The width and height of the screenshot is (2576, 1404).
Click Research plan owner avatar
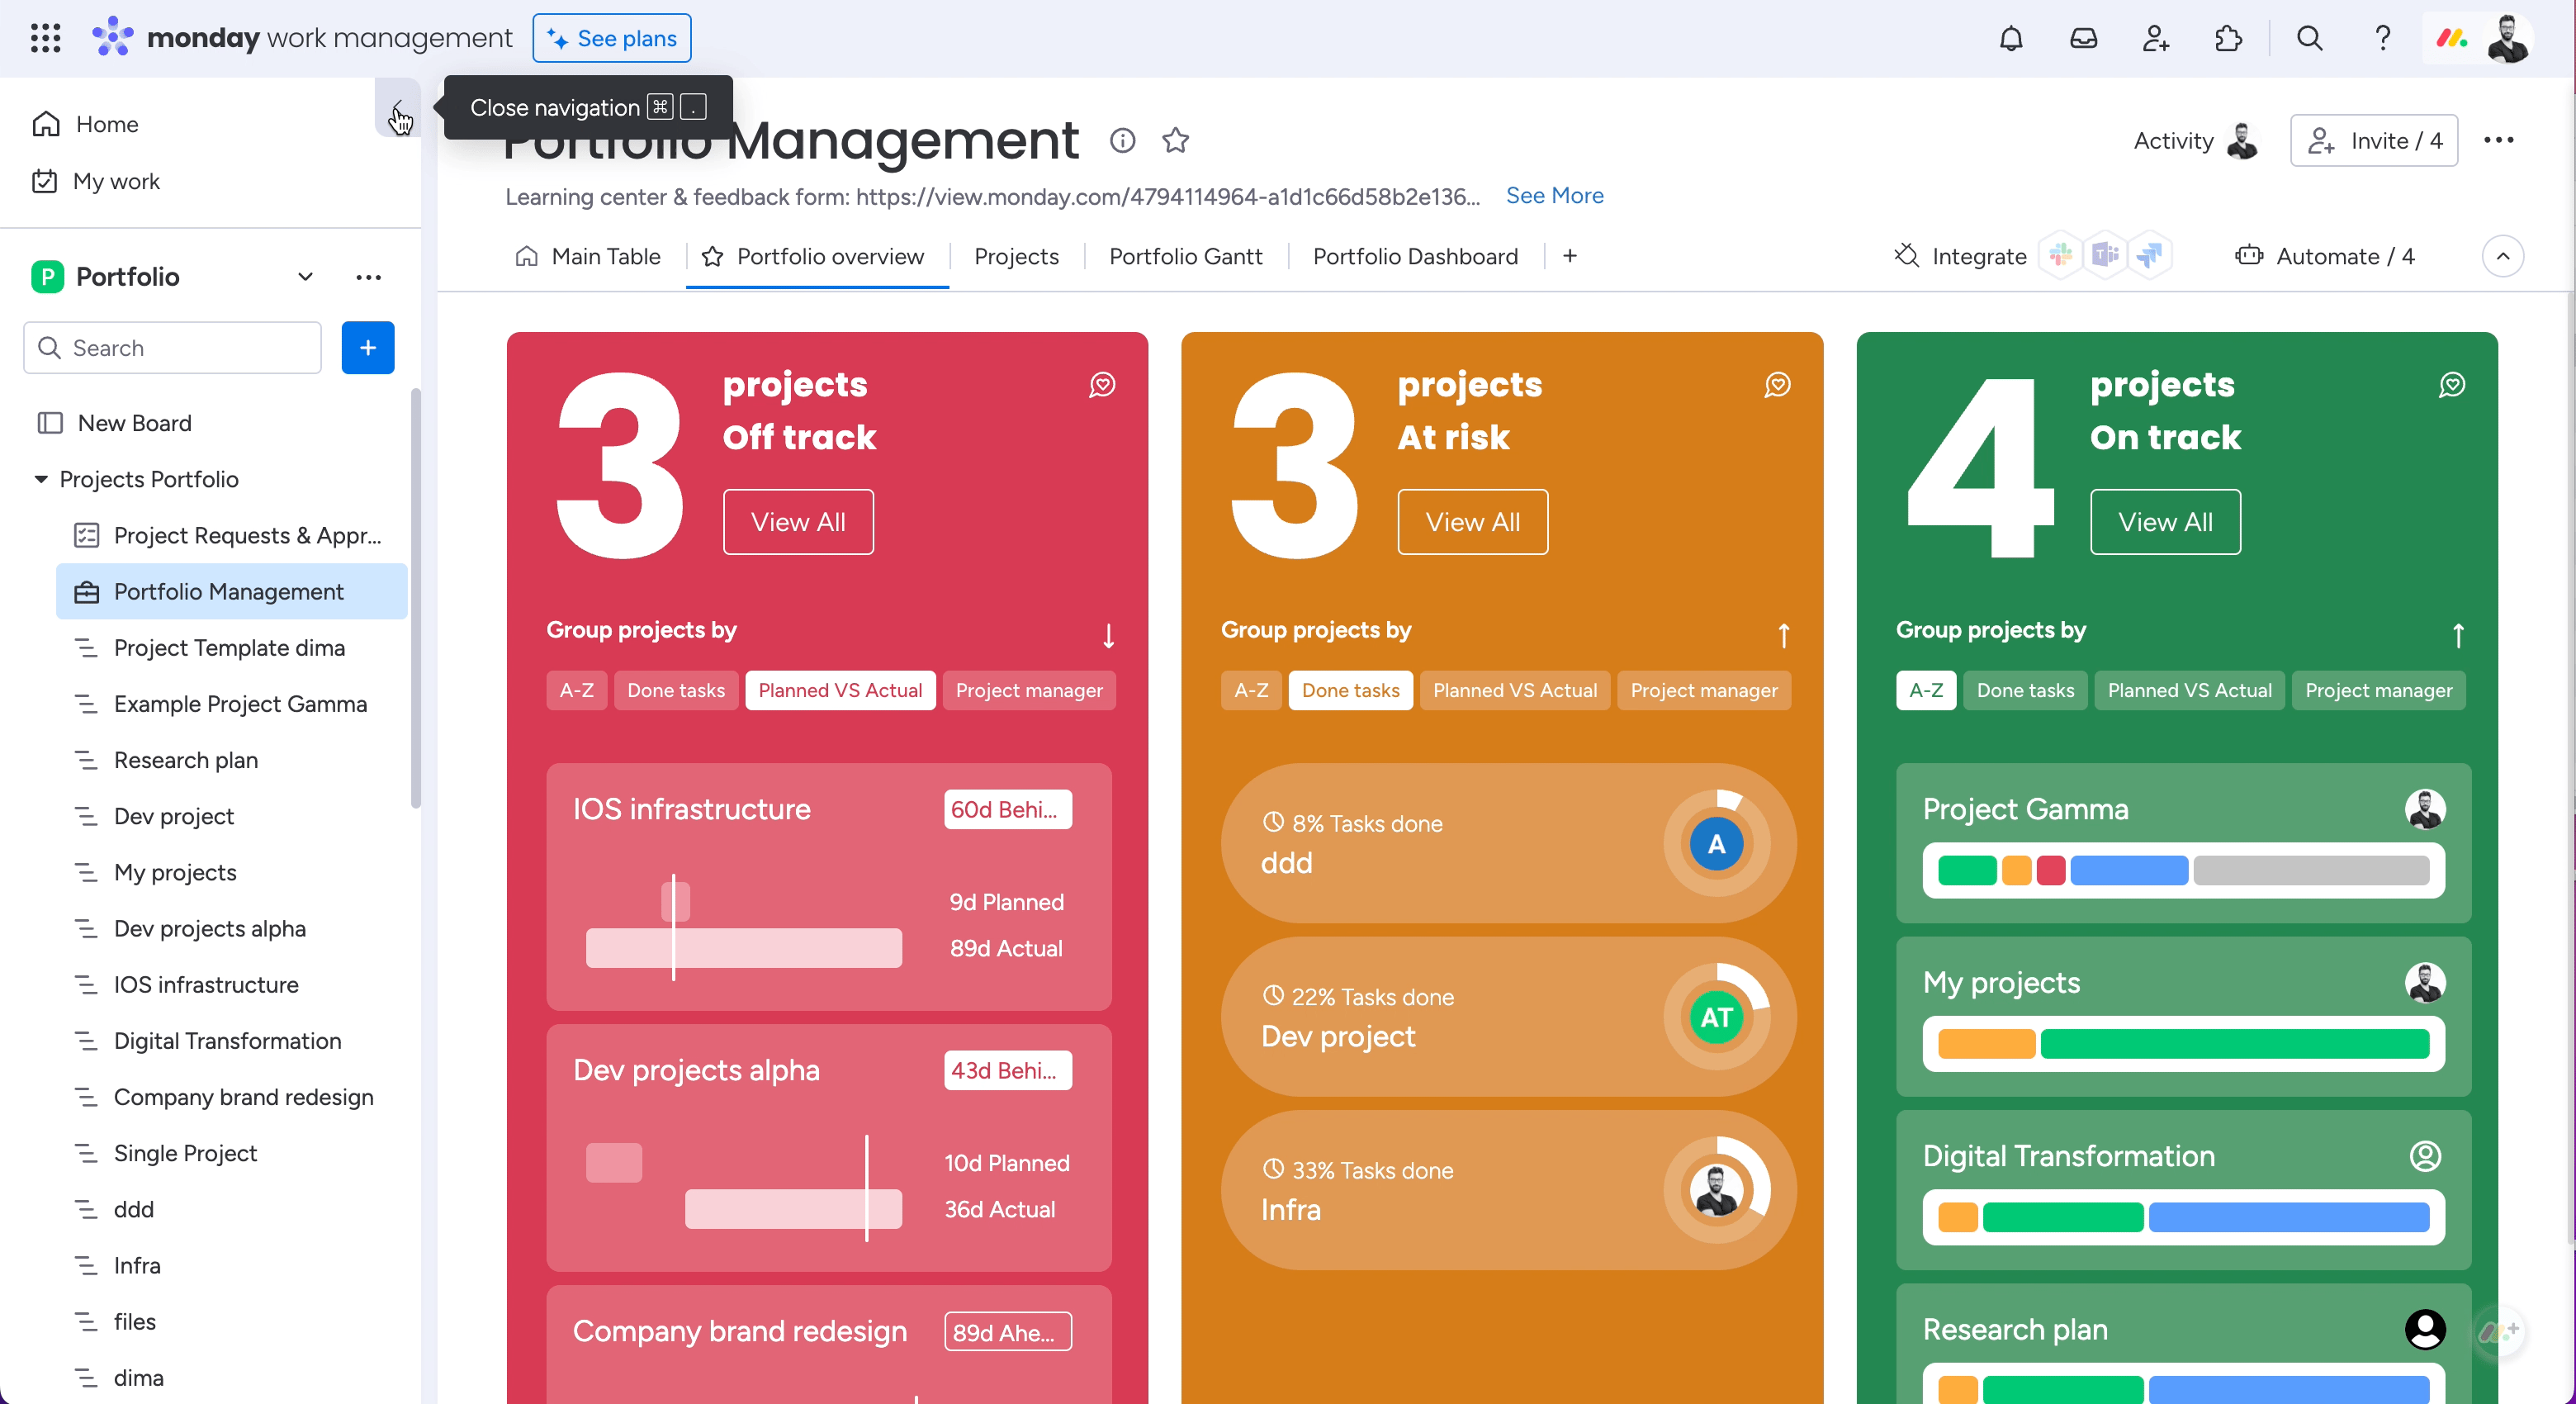coord(2425,1329)
